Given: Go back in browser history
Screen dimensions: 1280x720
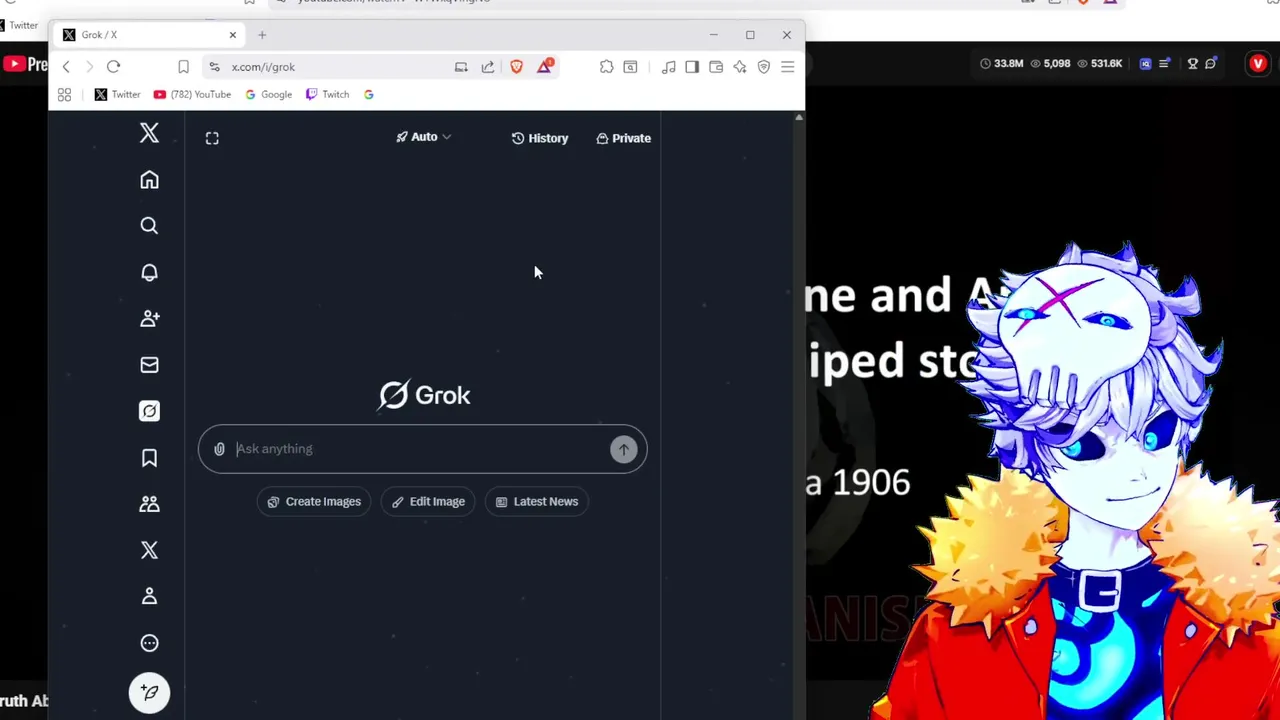Looking at the screenshot, I should point(66,67).
